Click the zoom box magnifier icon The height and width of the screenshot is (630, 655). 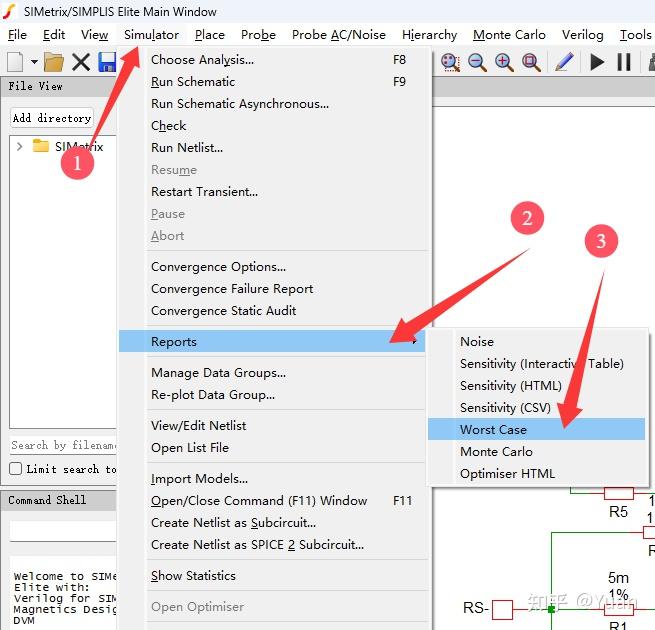[531, 63]
